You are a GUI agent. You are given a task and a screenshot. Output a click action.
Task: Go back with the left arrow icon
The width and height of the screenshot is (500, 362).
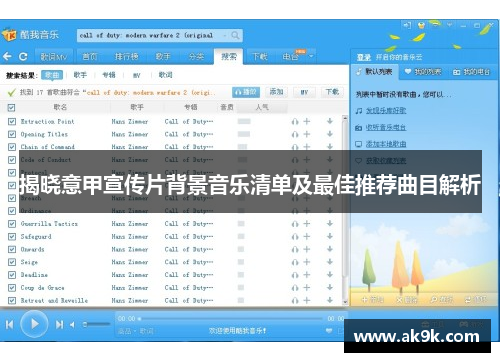click(x=7, y=56)
